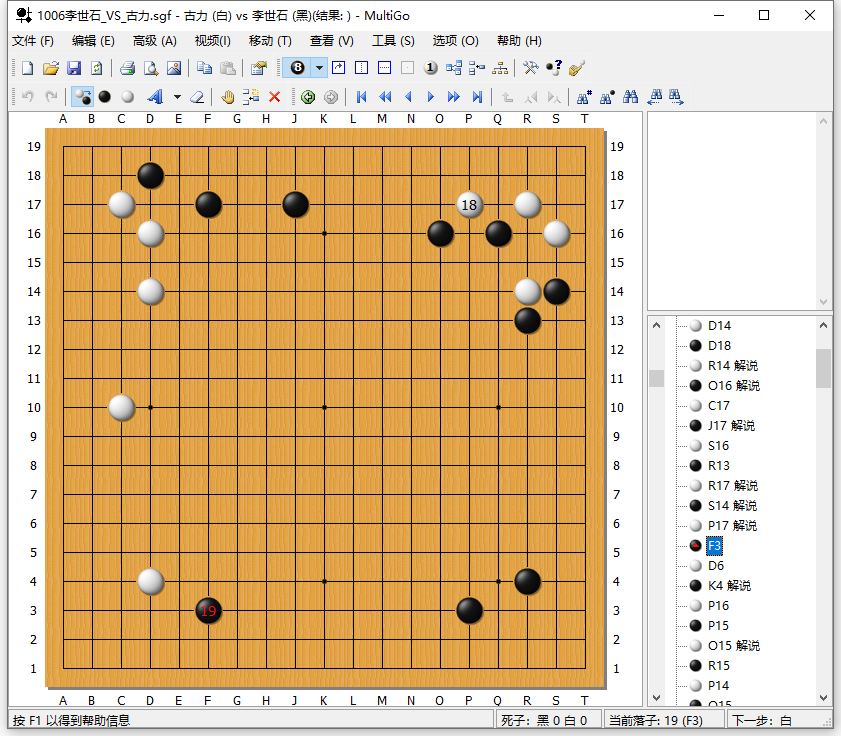Open the dropdown beside the text label tool
This screenshot has height=736, width=841.
(177, 97)
